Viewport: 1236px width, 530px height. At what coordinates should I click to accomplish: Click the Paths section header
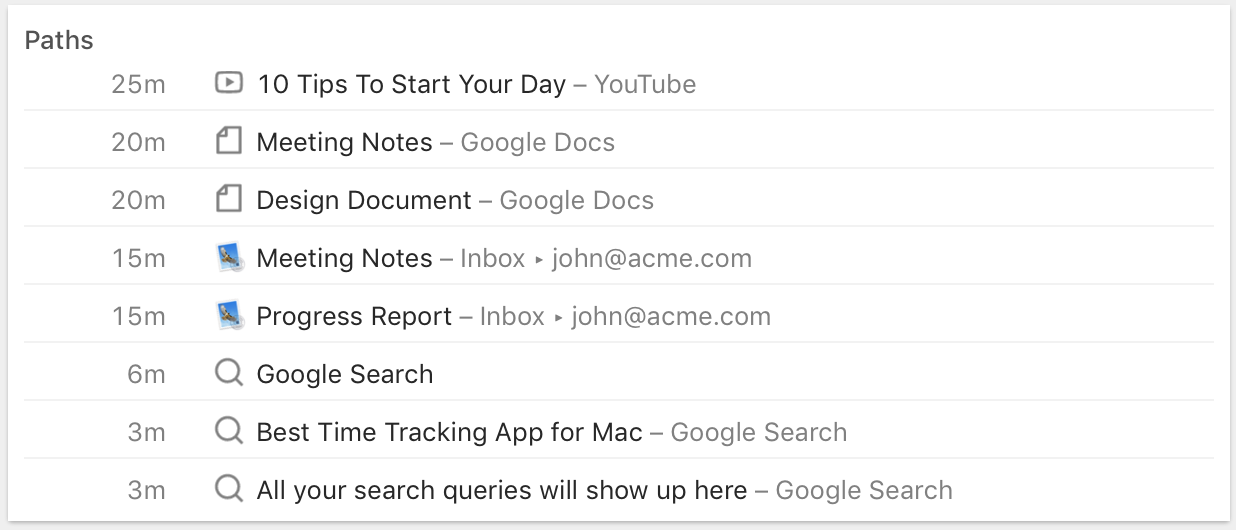click(59, 40)
